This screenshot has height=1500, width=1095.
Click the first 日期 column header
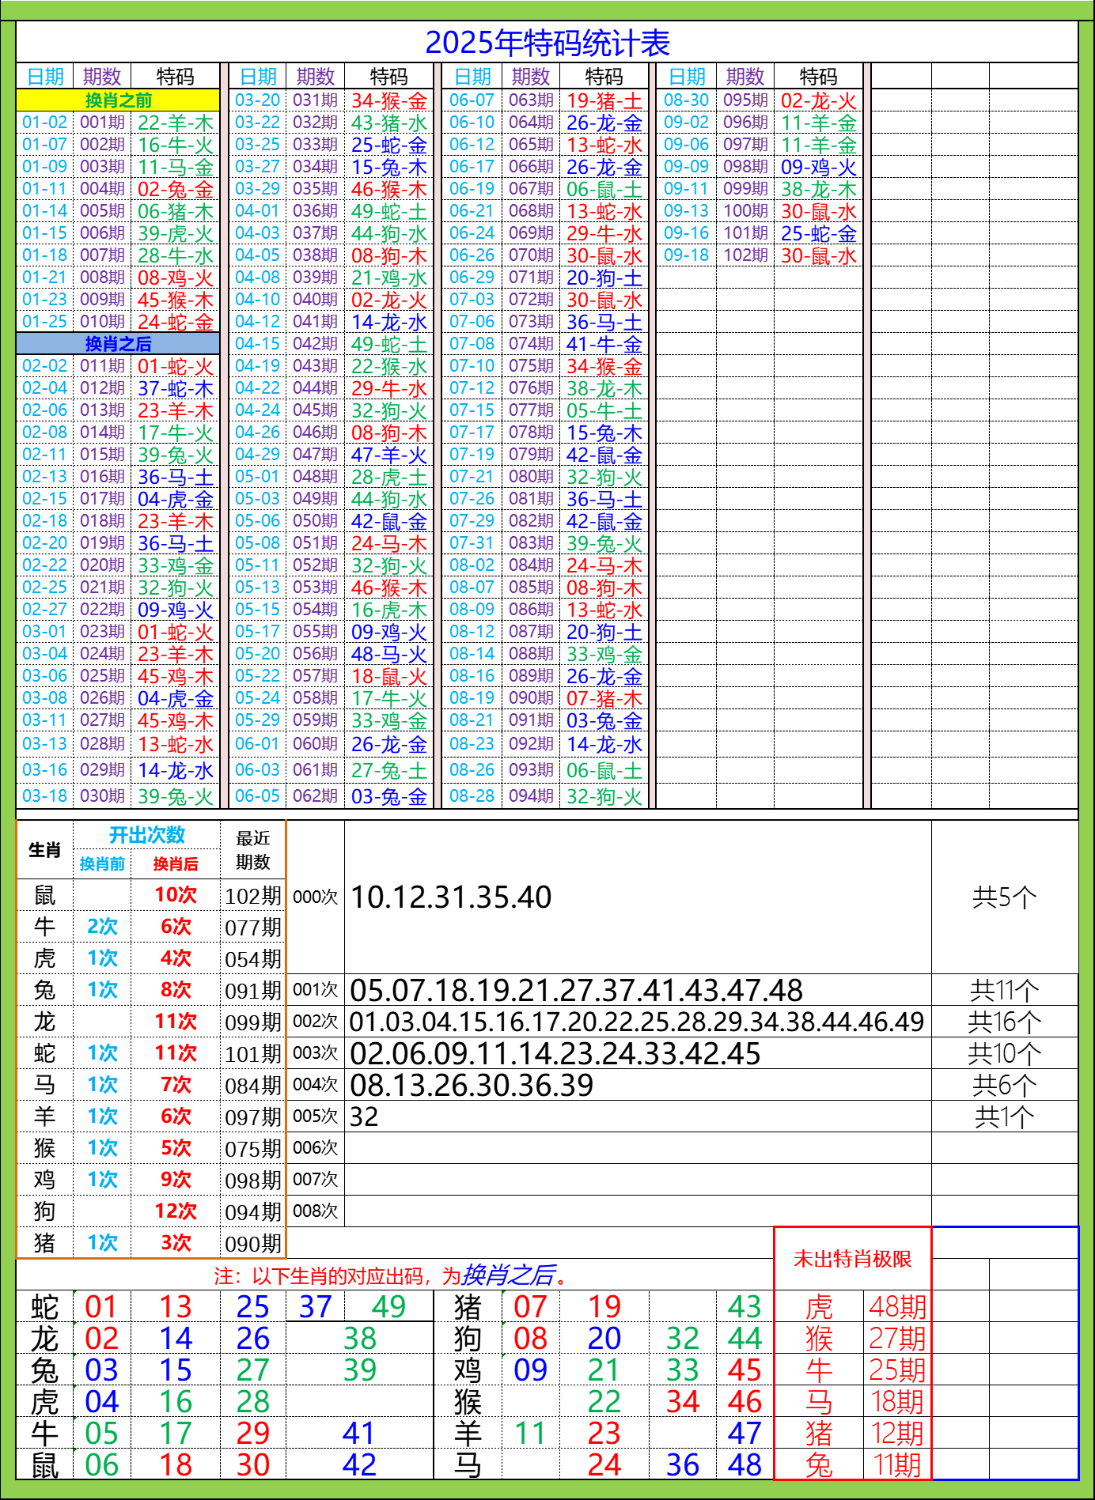point(44,73)
